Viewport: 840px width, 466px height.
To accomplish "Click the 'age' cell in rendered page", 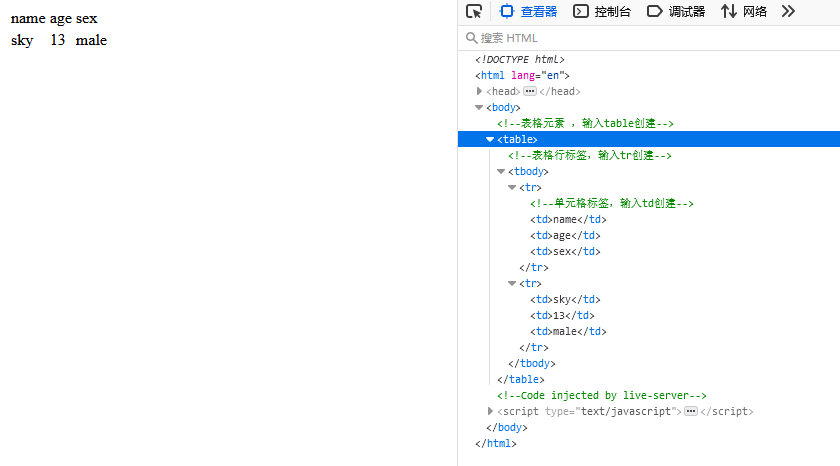I will coord(61,19).
